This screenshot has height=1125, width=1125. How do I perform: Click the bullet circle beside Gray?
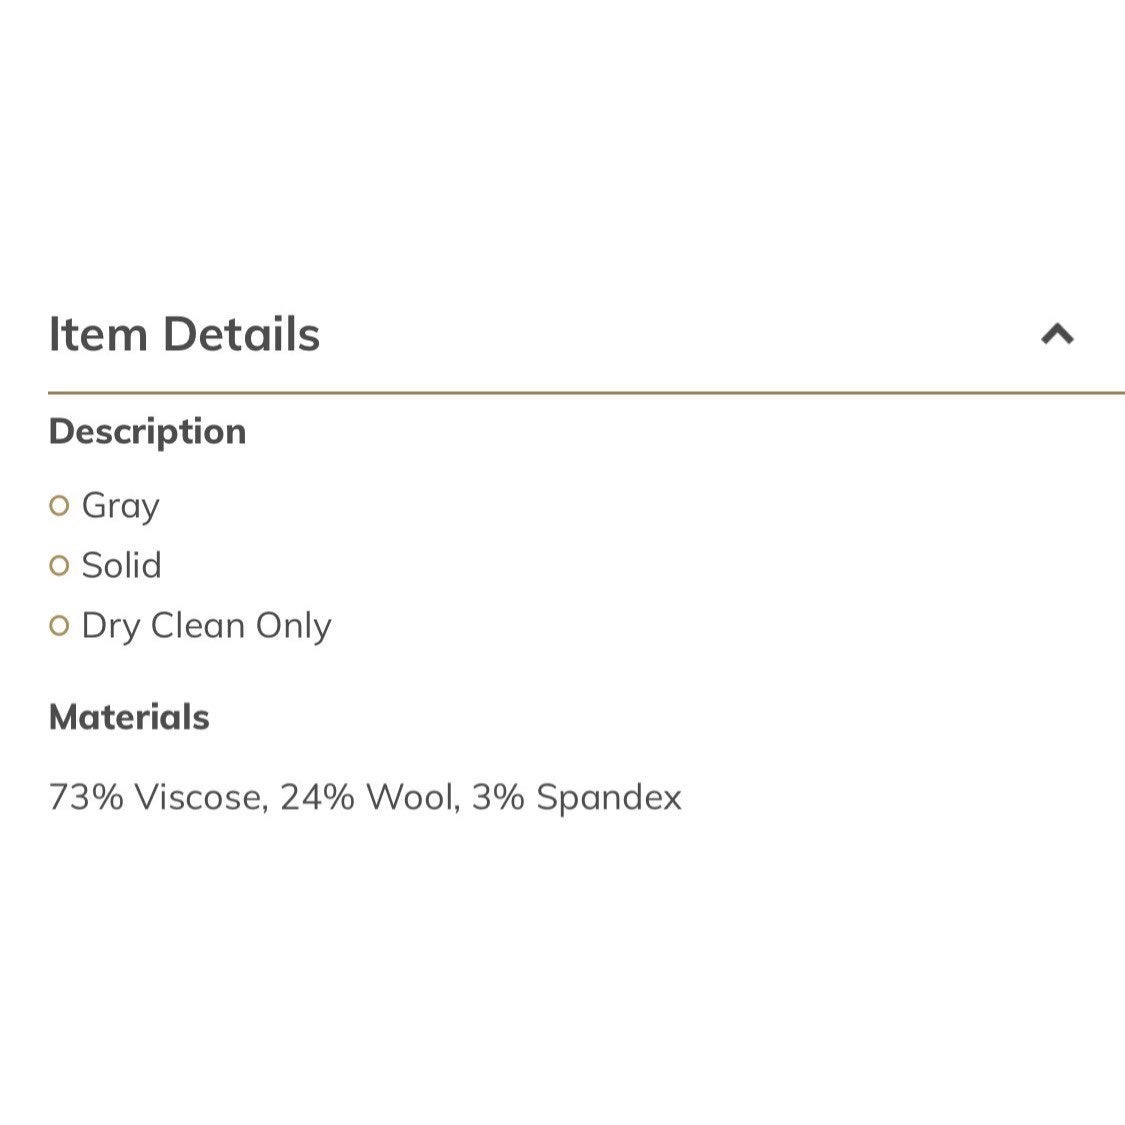[59, 506]
